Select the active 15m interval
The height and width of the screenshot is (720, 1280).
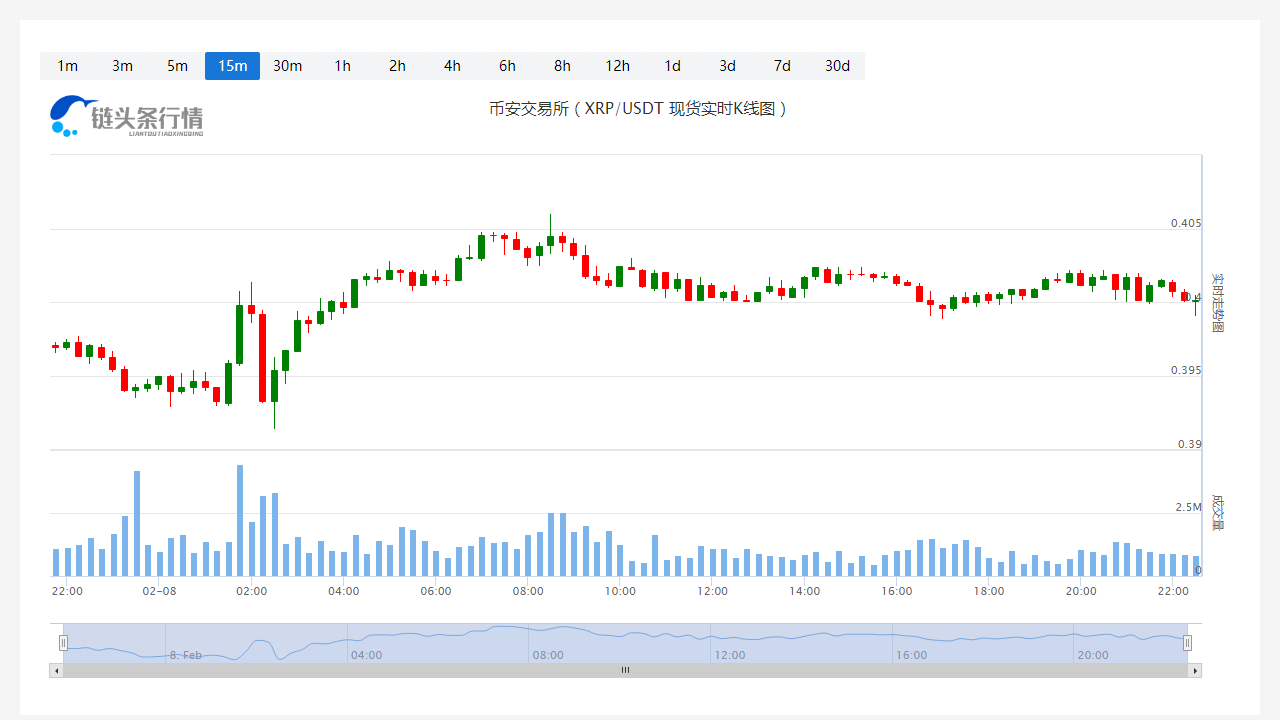(232, 66)
